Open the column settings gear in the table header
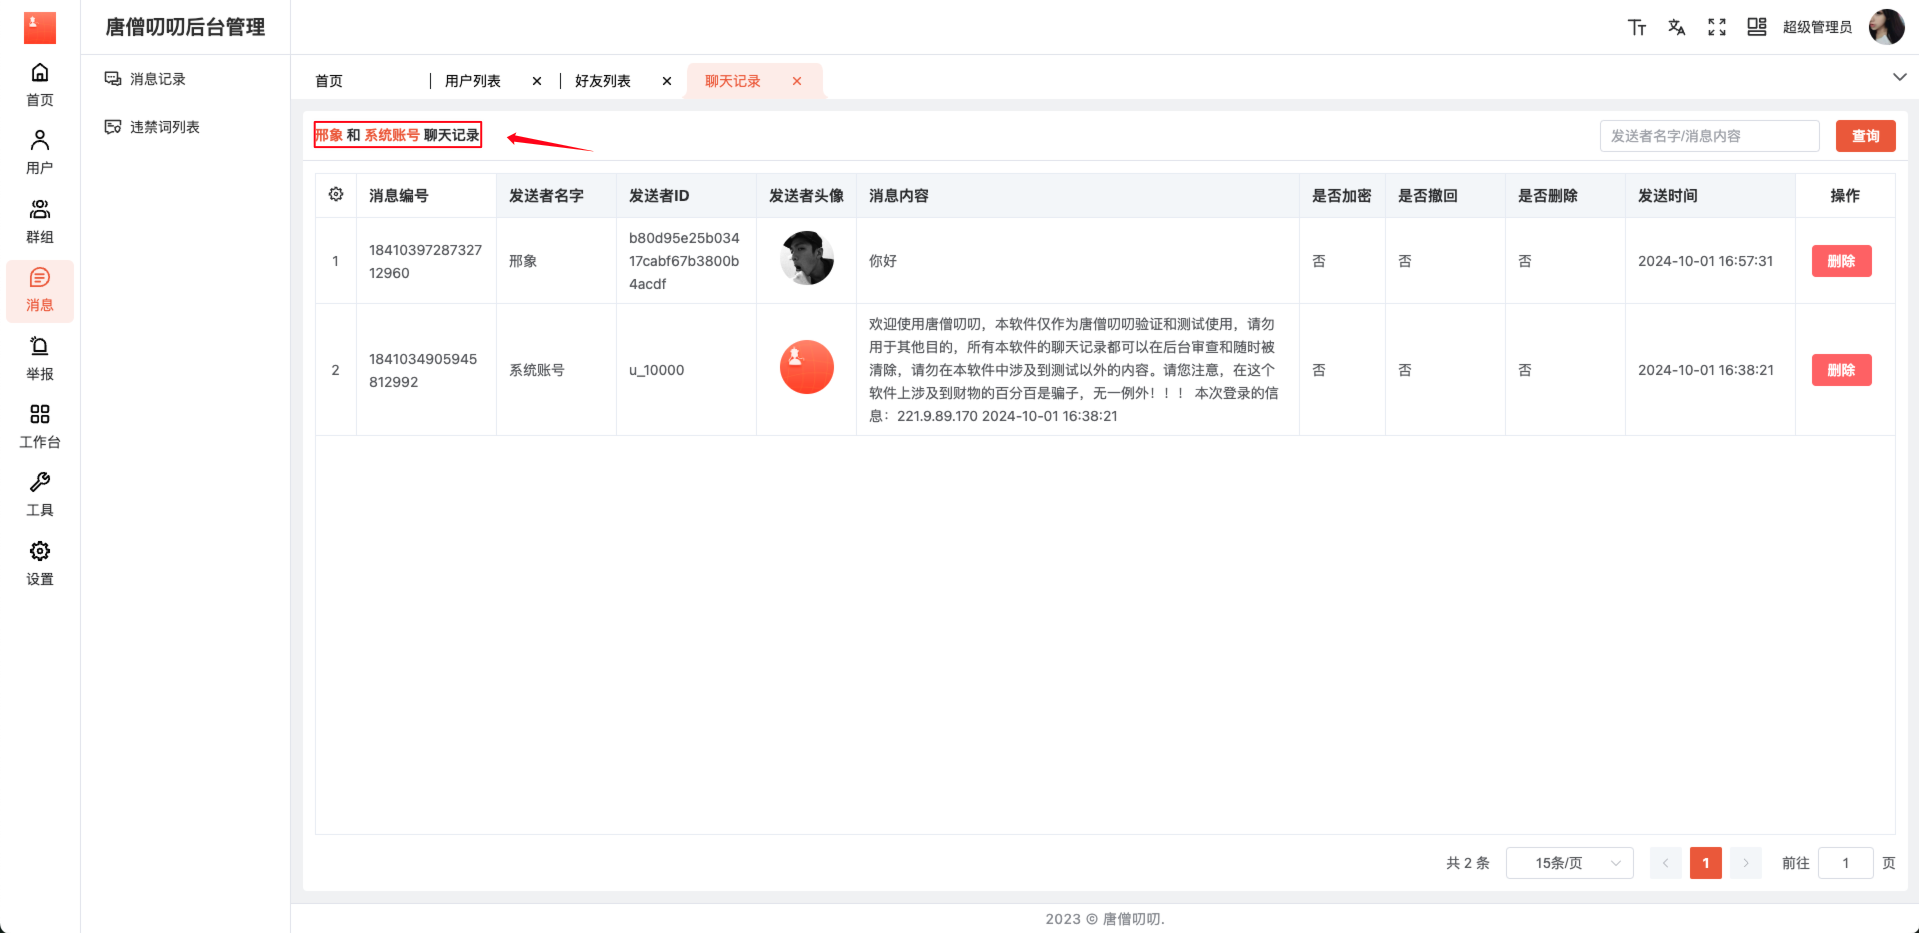 coord(336,194)
